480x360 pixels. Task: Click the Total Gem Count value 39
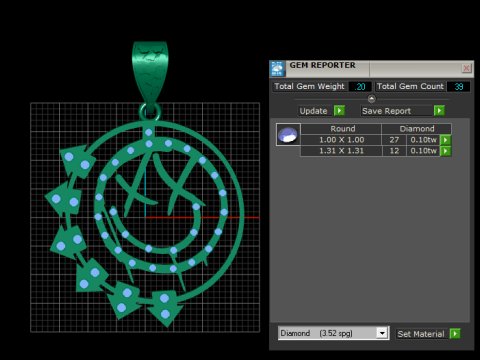pyautogui.click(x=458, y=87)
